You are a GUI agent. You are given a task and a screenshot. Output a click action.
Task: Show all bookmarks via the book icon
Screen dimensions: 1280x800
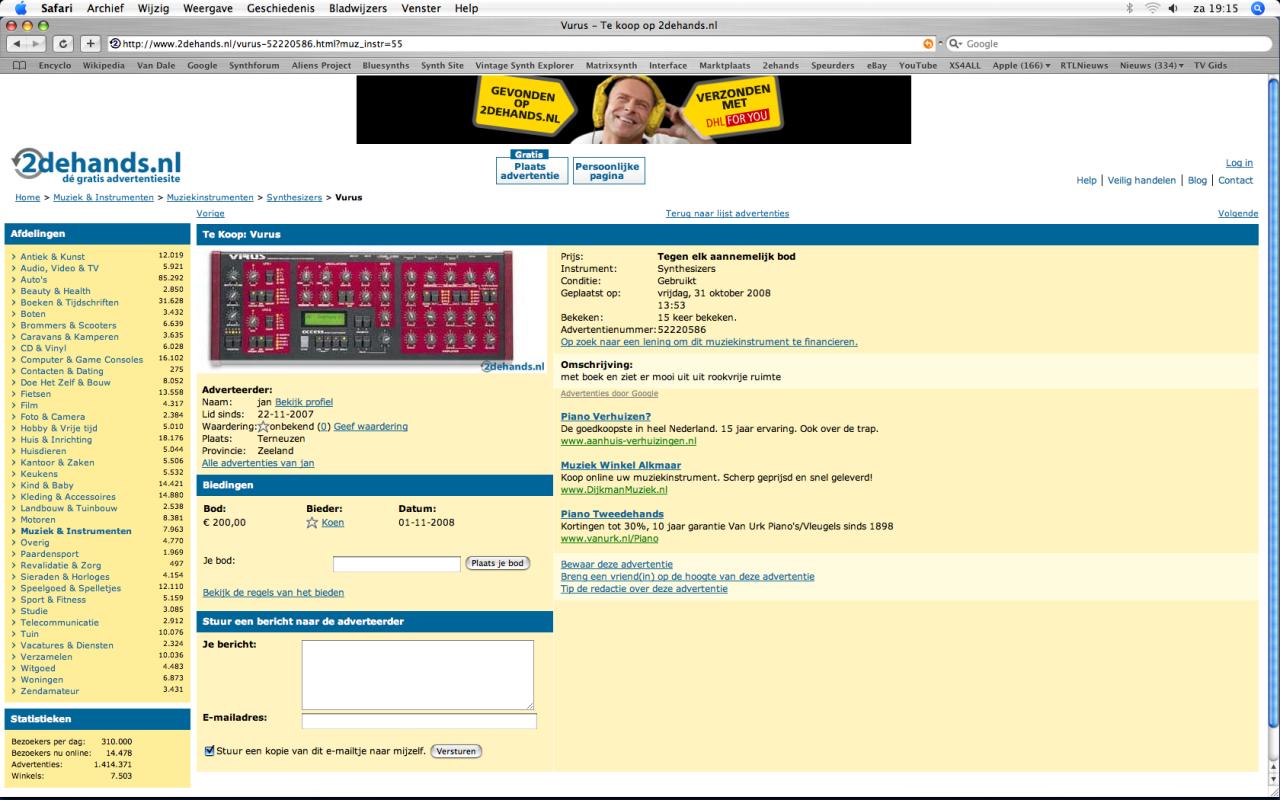click(19, 66)
